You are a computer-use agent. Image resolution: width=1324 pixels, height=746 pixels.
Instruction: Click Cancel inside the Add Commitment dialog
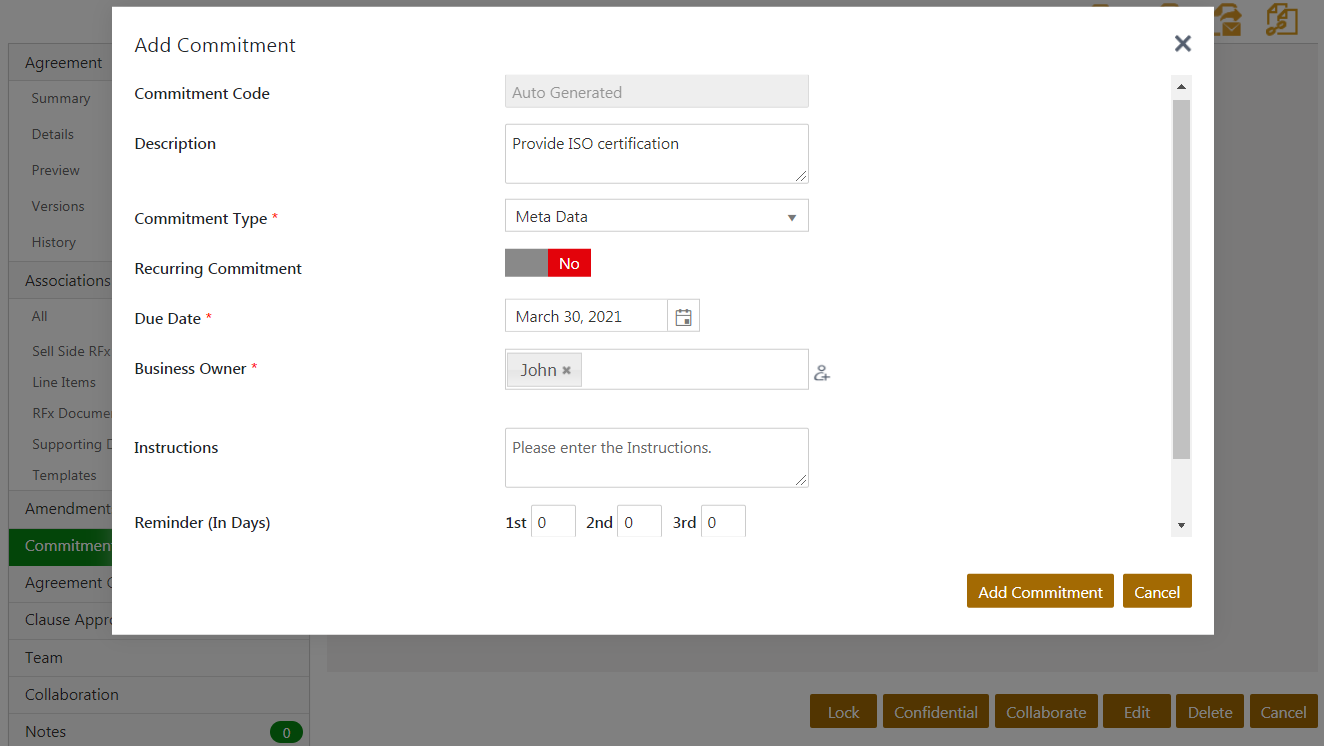click(x=1157, y=592)
